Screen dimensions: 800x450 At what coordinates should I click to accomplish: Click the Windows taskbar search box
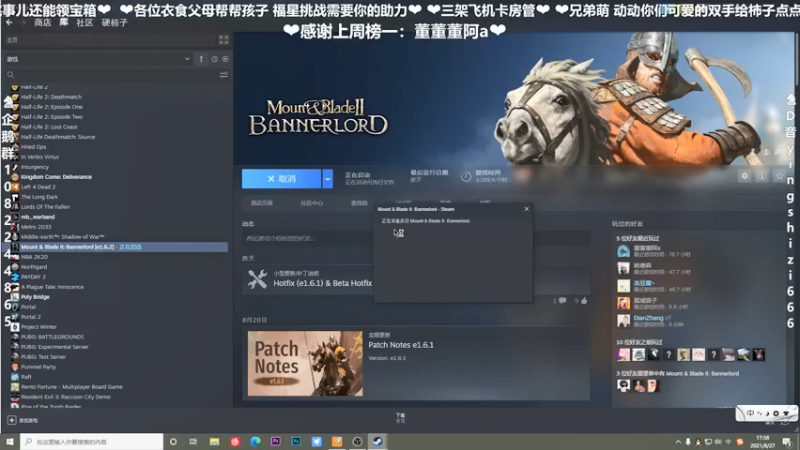(x=92, y=442)
